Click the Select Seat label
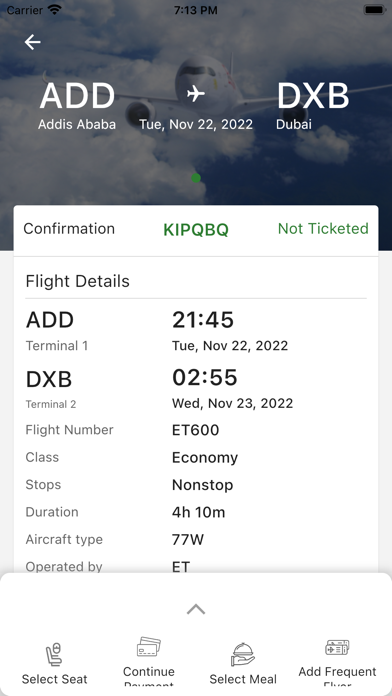 pos(55,679)
